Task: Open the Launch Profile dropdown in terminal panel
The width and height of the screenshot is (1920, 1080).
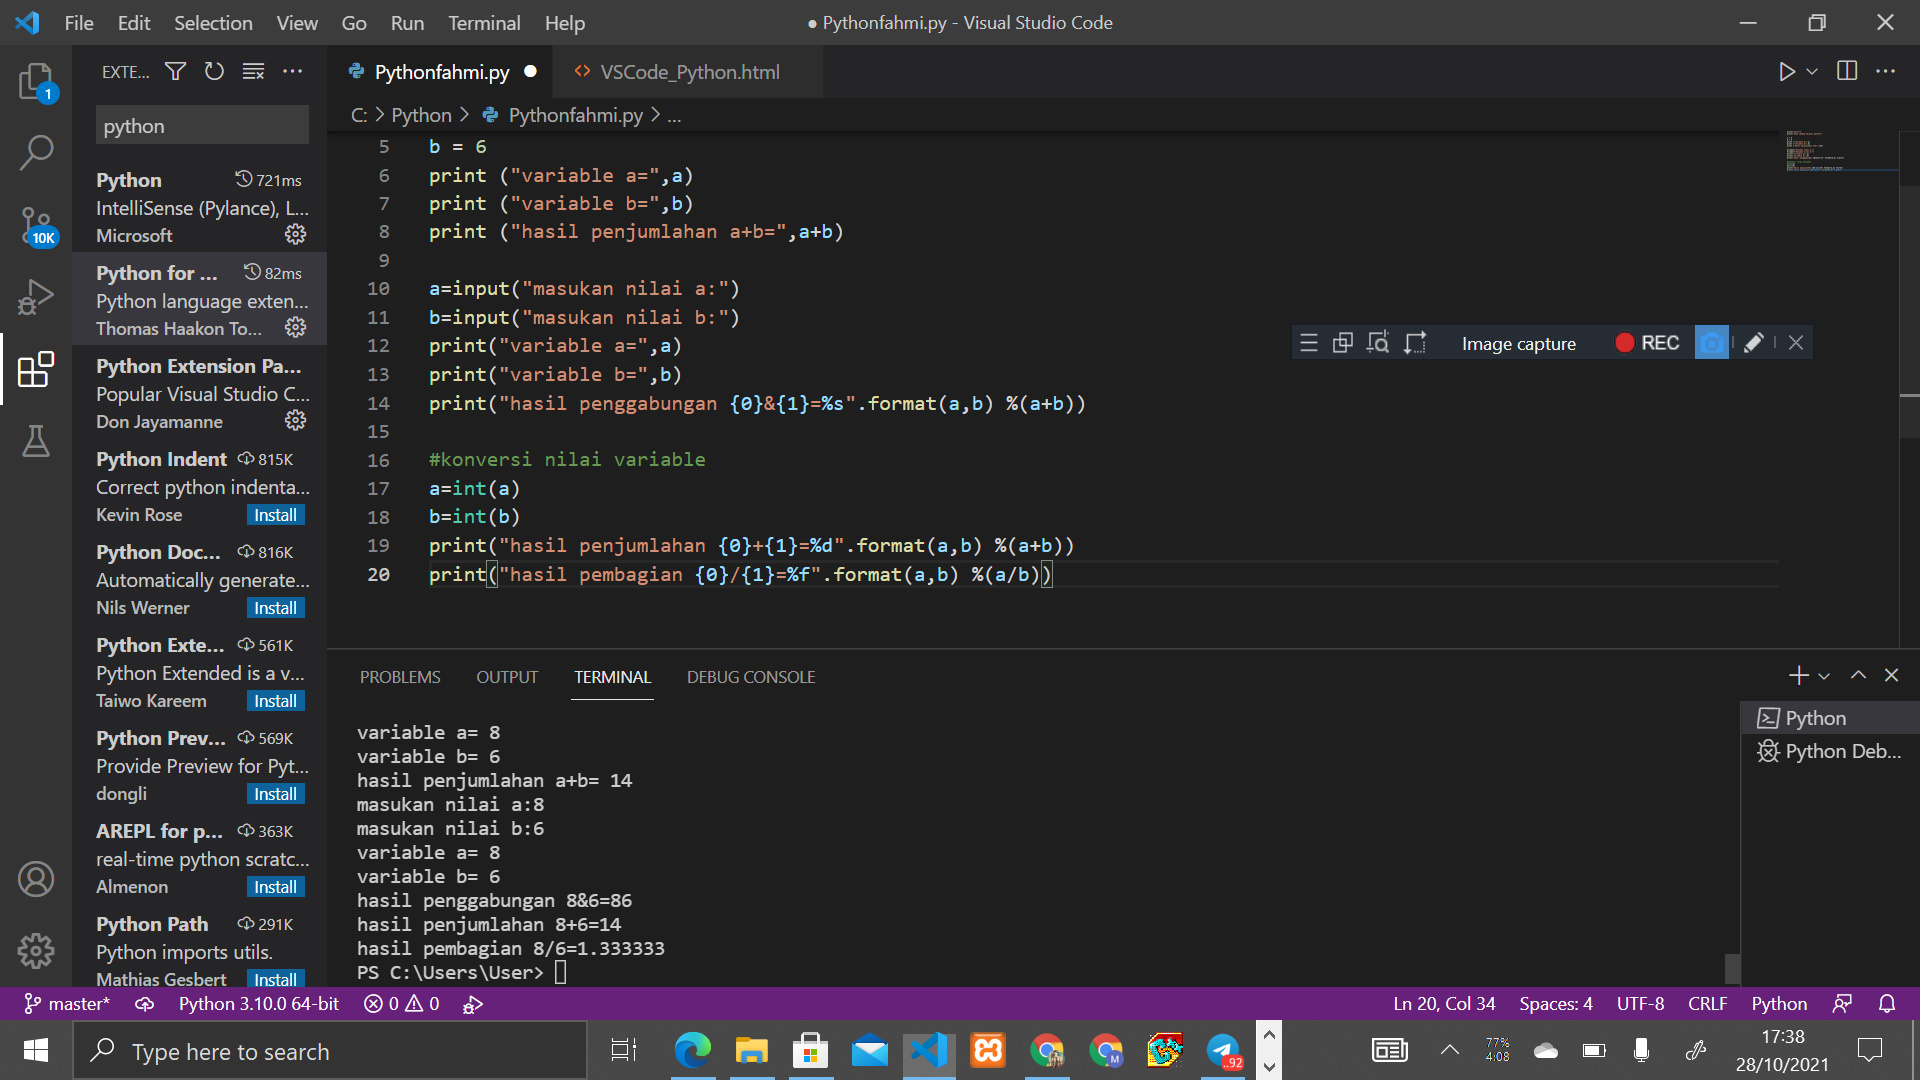Action: pyautogui.click(x=1824, y=675)
